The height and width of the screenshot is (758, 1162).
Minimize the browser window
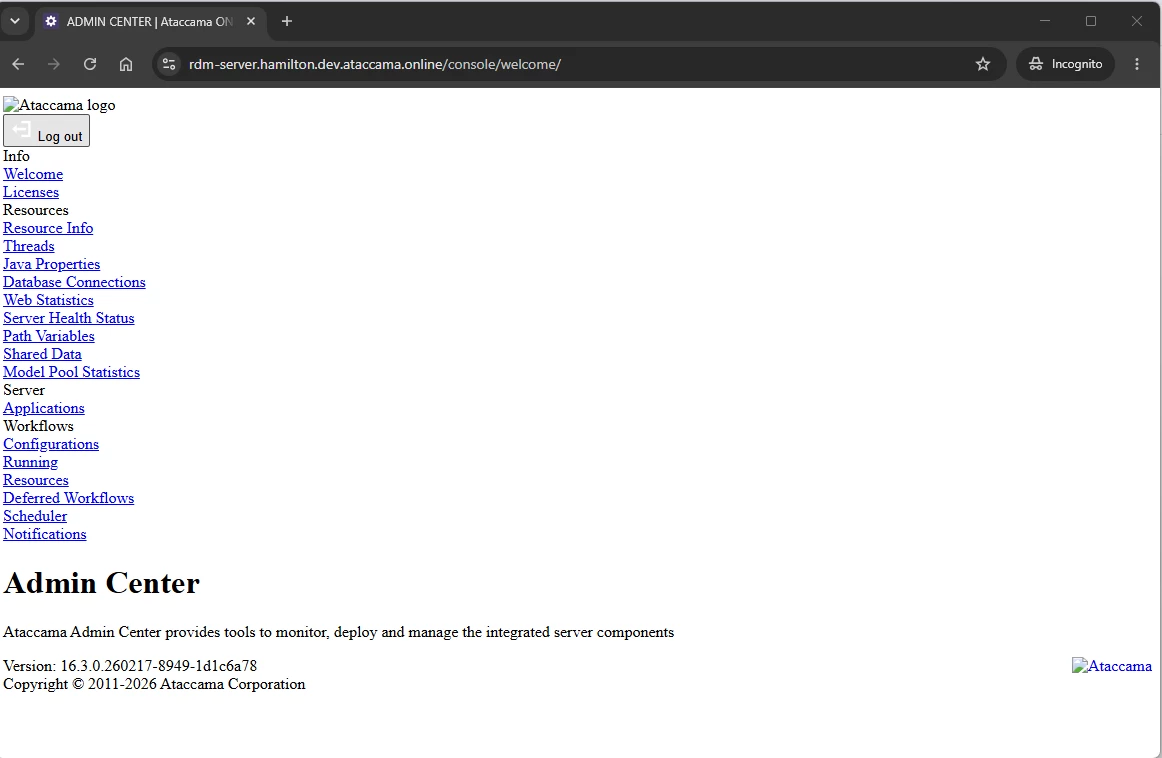[1045, 21]
